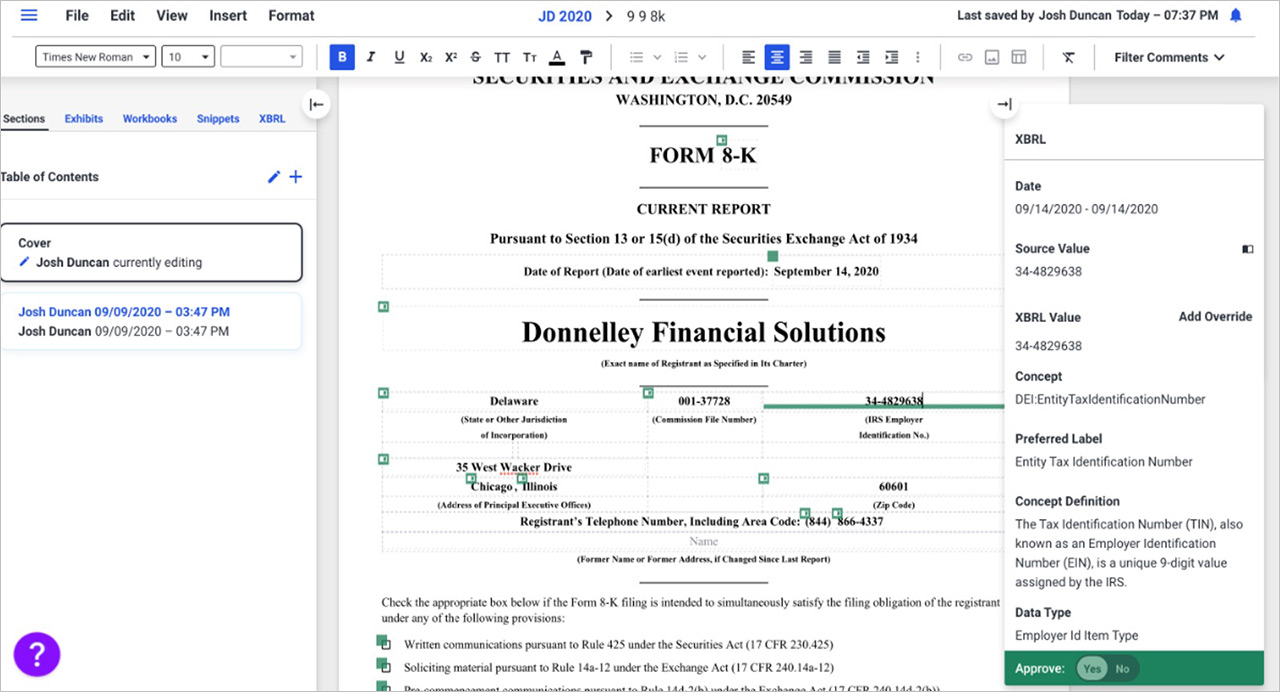Apply strikethrough formatting
1280x692 pixels.
pyautogui.click(x=476, y=57)
